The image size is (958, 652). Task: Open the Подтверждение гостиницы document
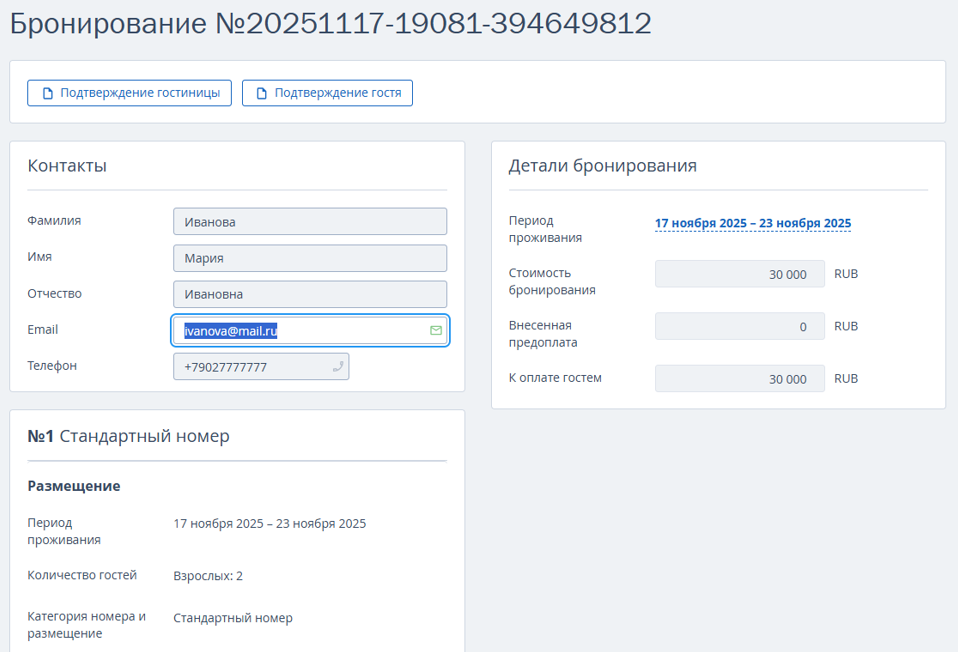coord(130,93)
